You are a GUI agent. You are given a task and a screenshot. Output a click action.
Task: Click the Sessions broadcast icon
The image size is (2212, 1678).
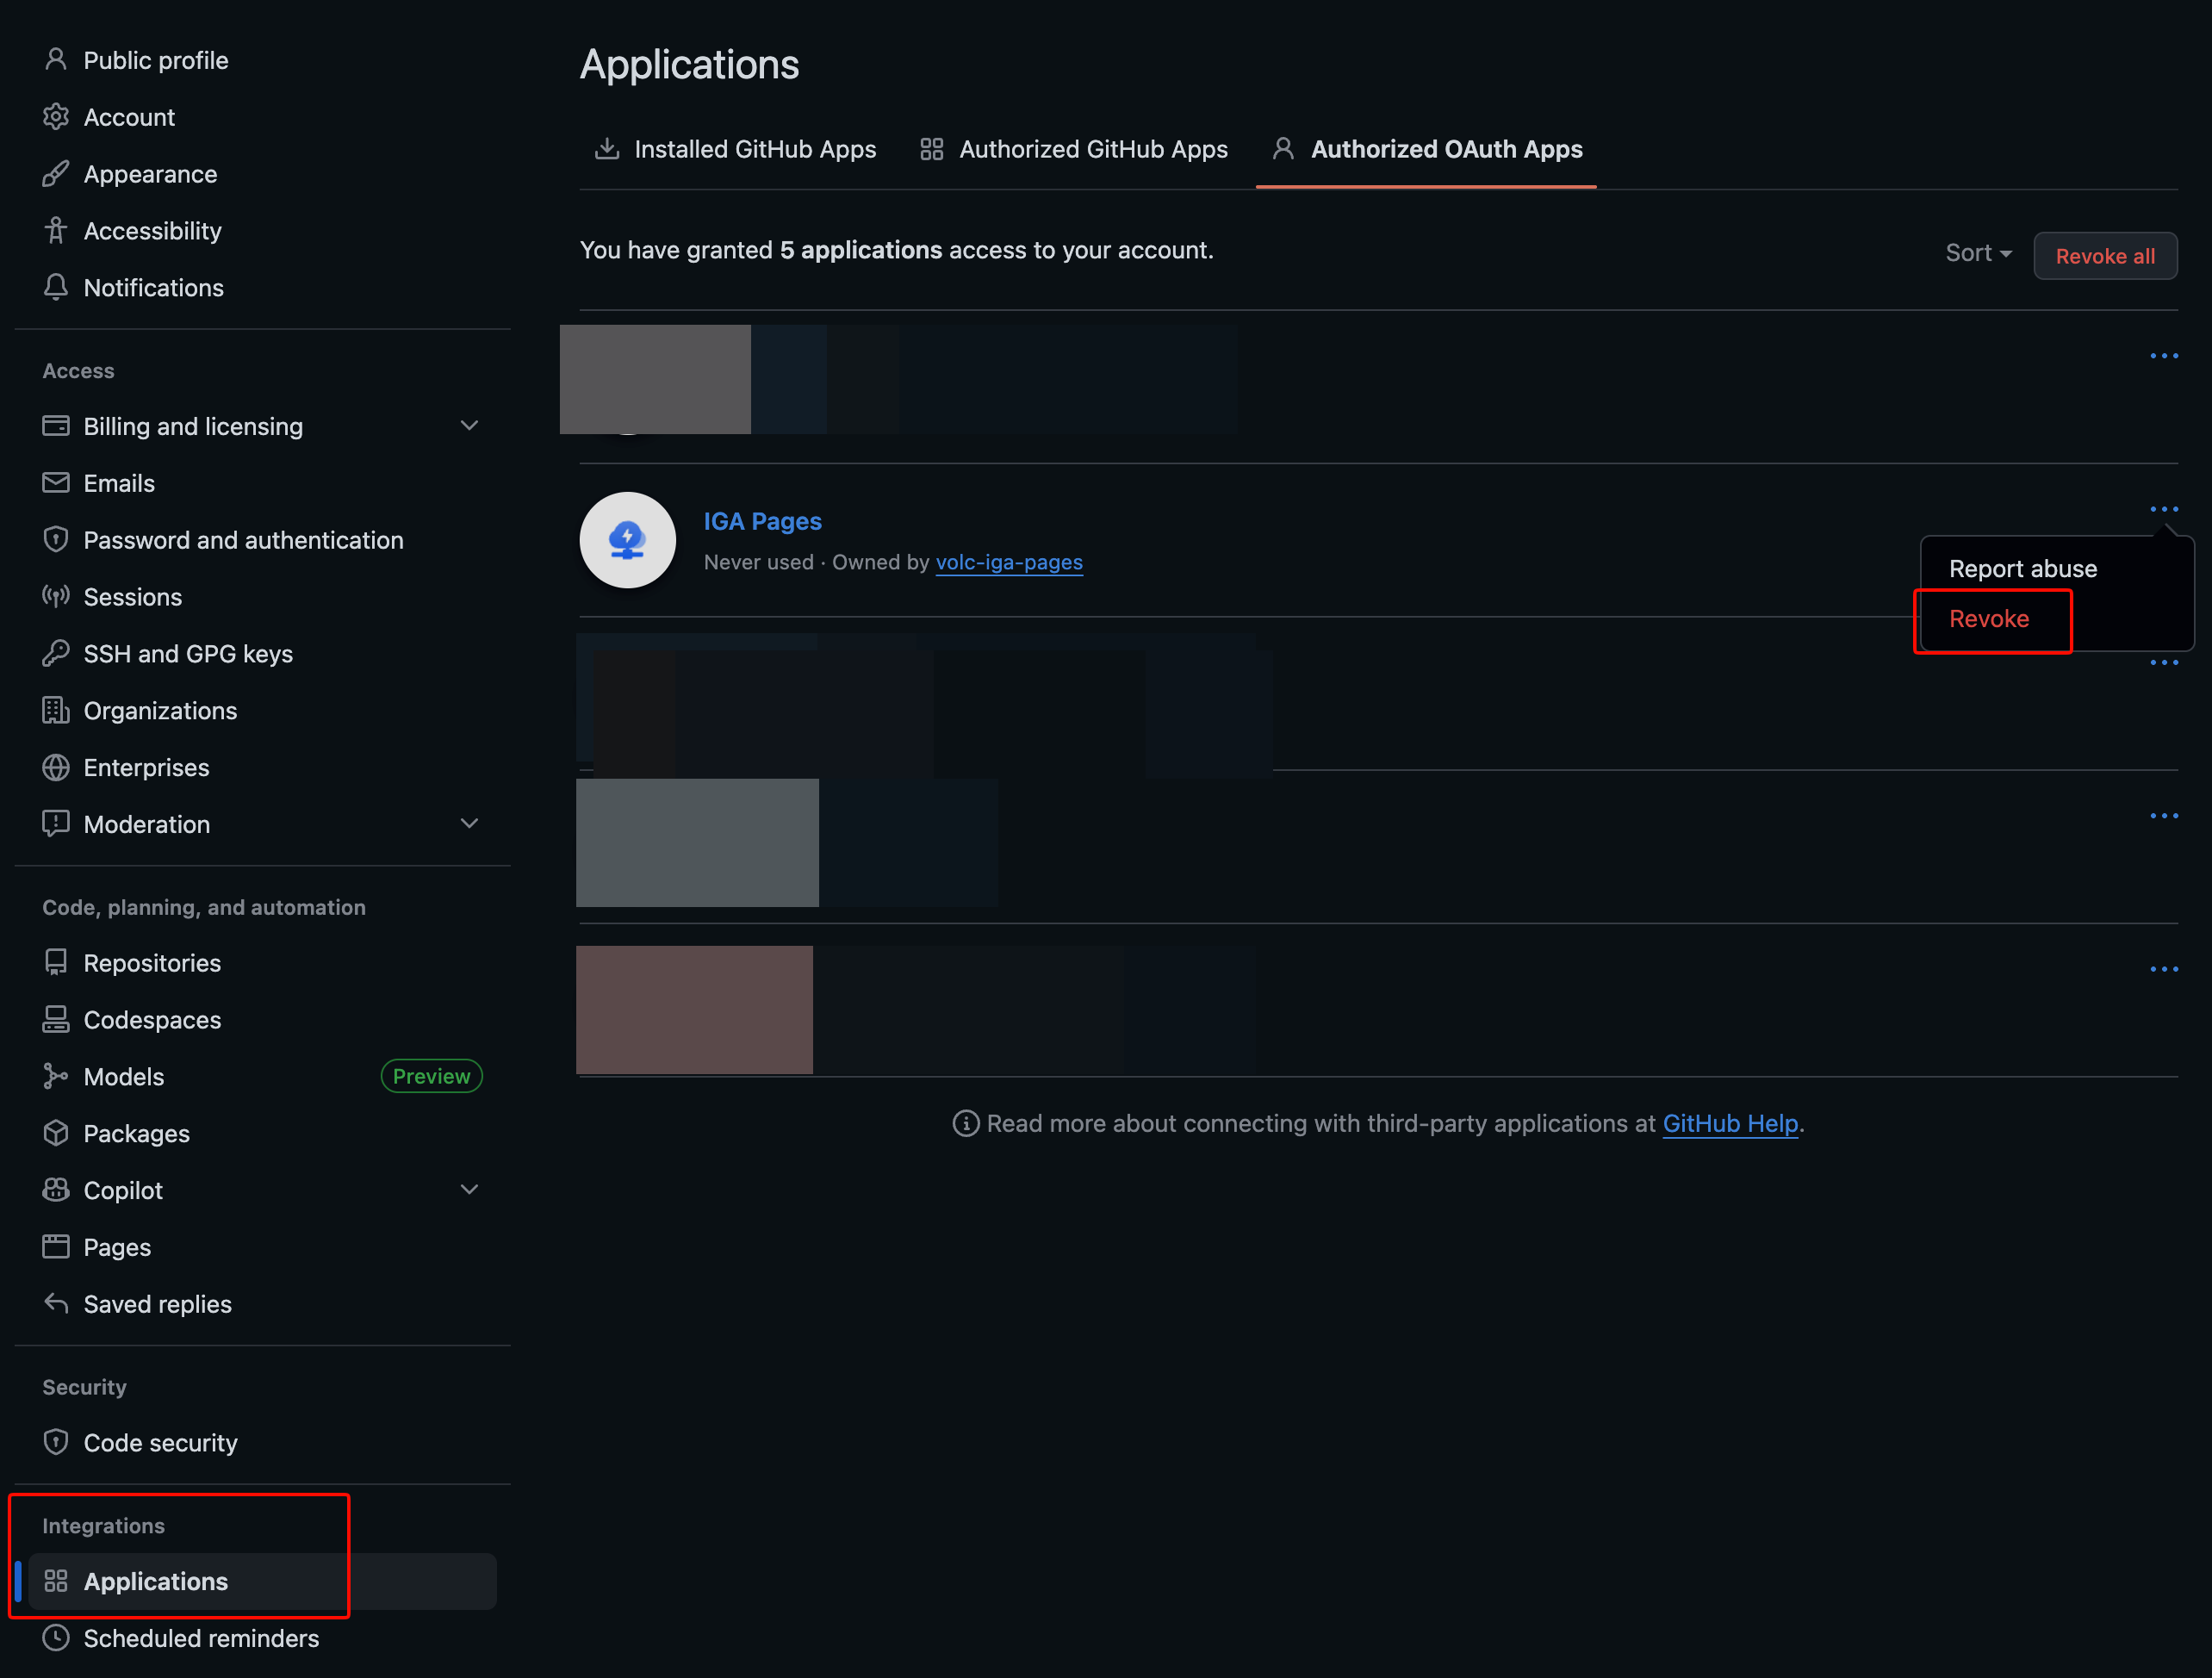(56, 597)
